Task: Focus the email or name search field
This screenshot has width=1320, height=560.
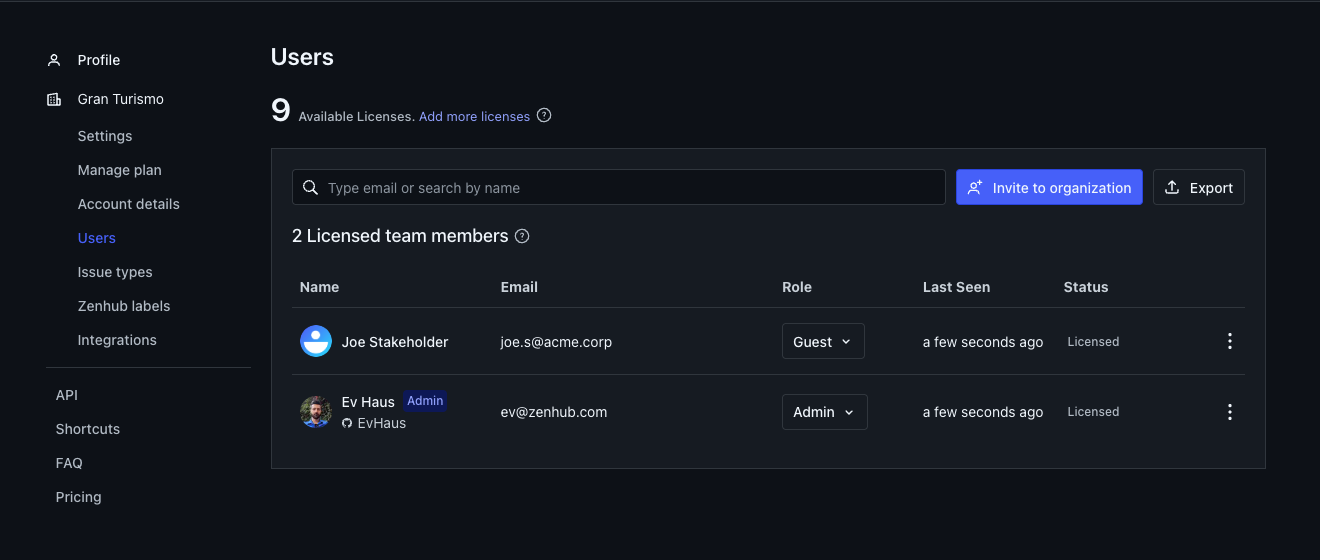Action: [618, 187]
